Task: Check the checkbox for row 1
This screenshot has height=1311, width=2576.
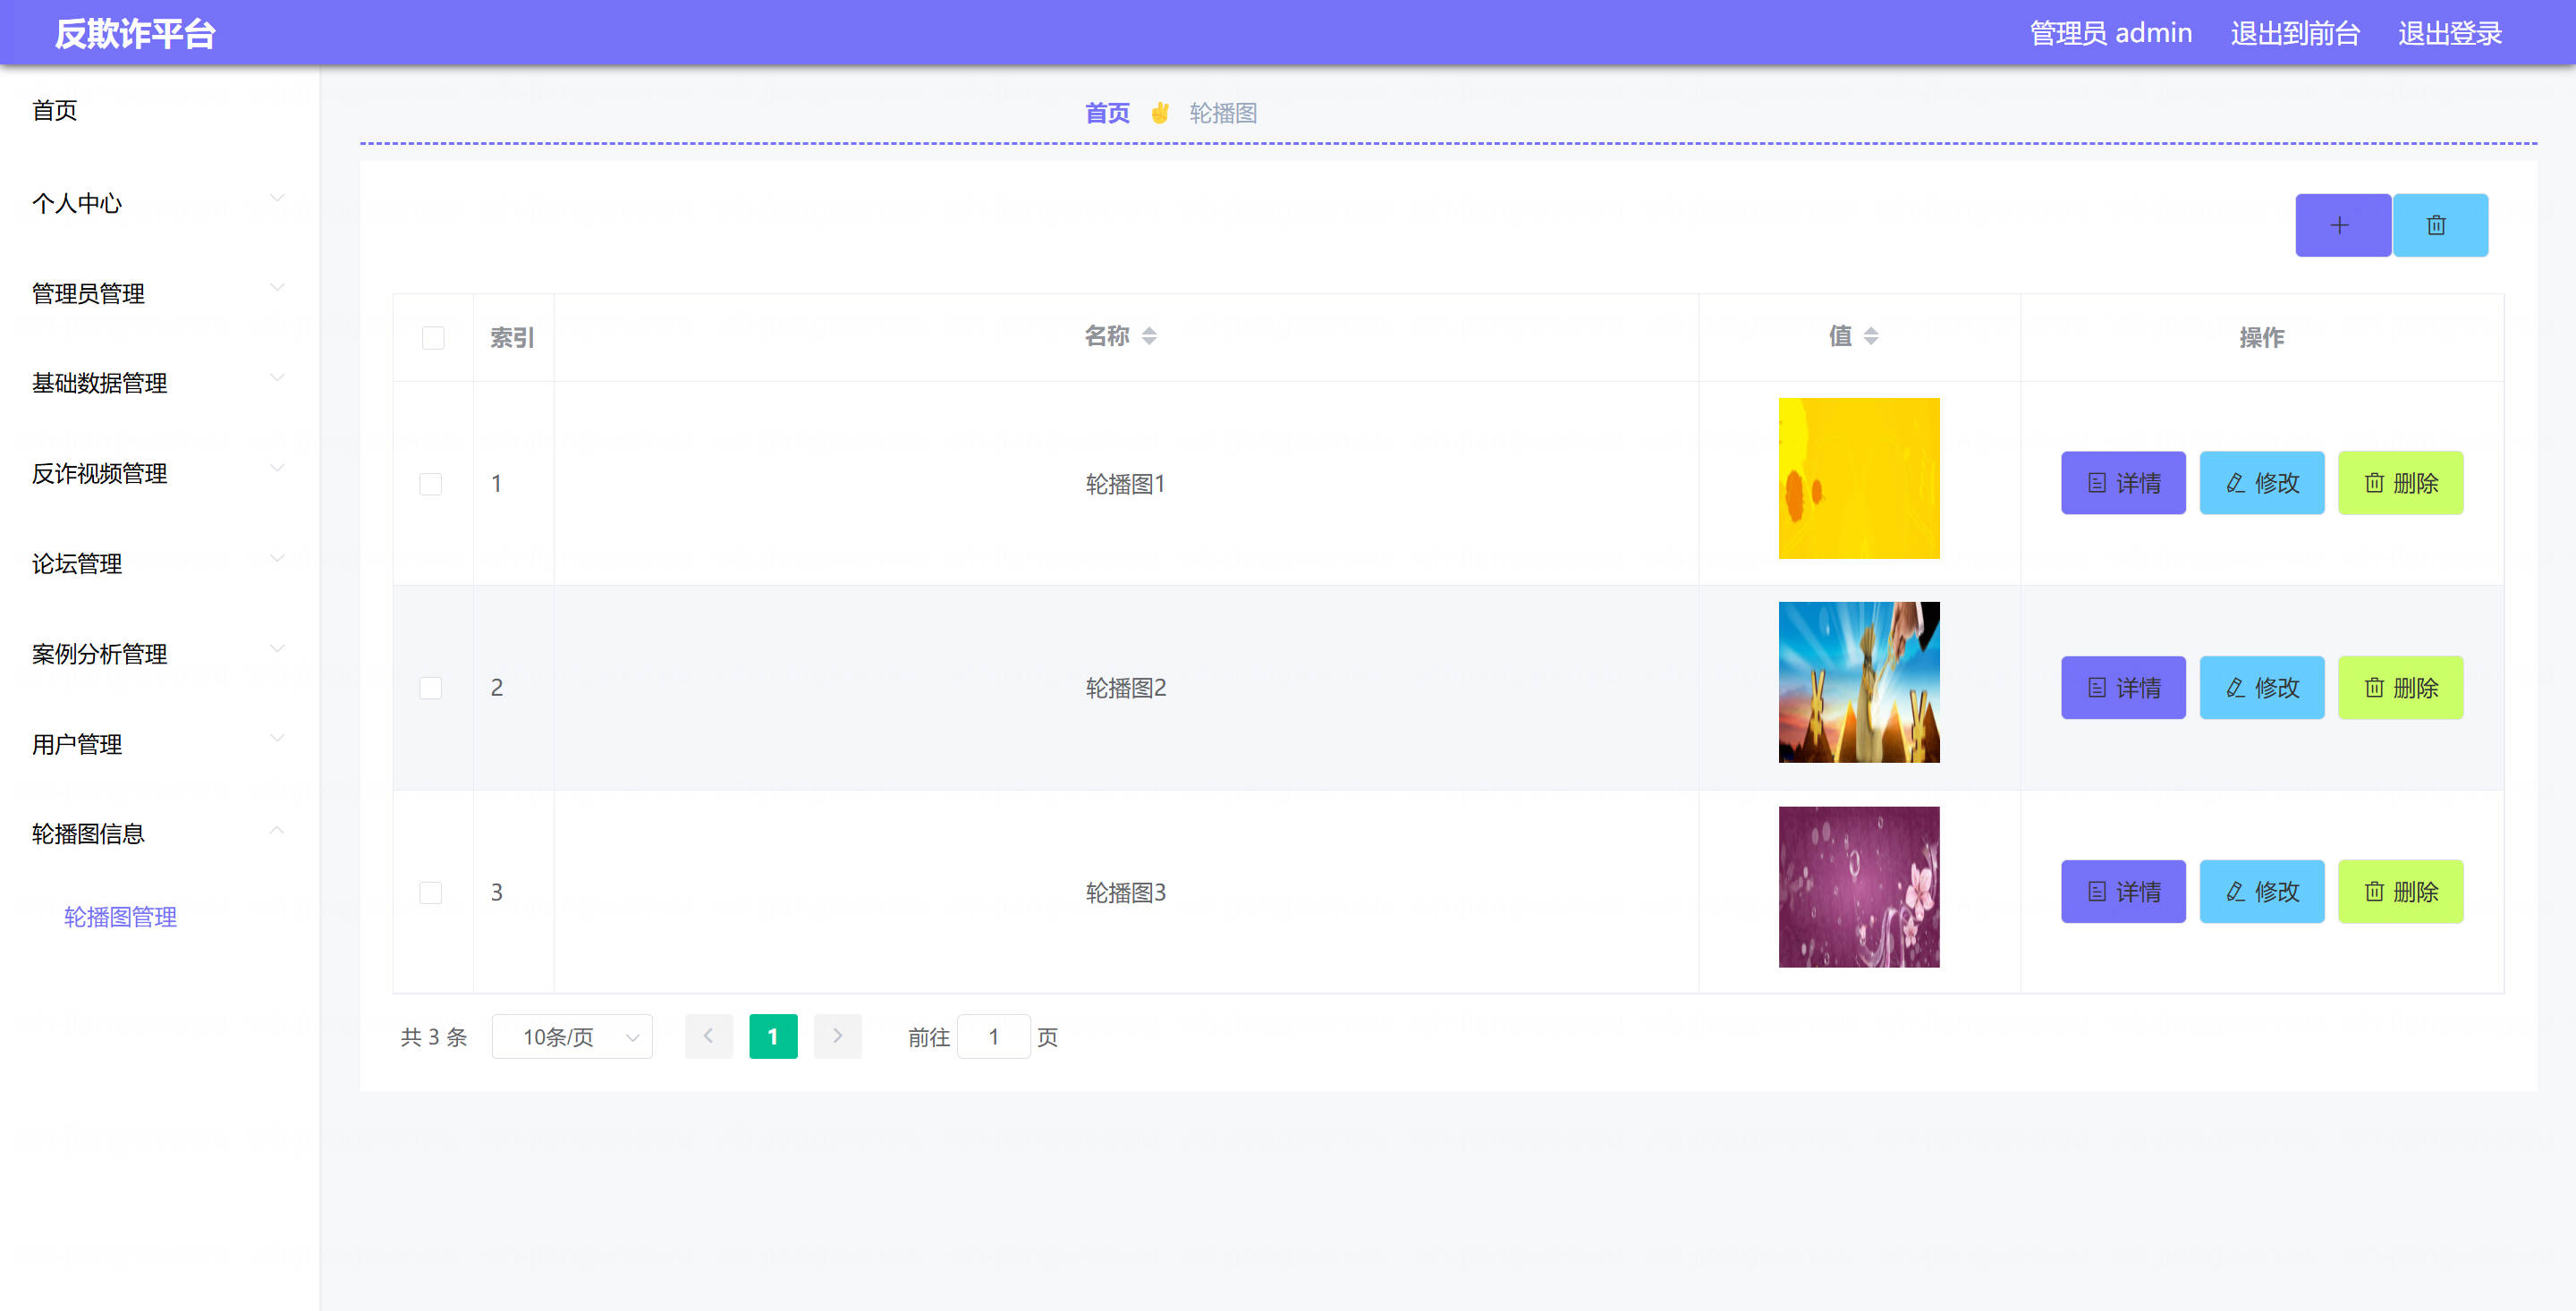Action: [x=431, y=484]
